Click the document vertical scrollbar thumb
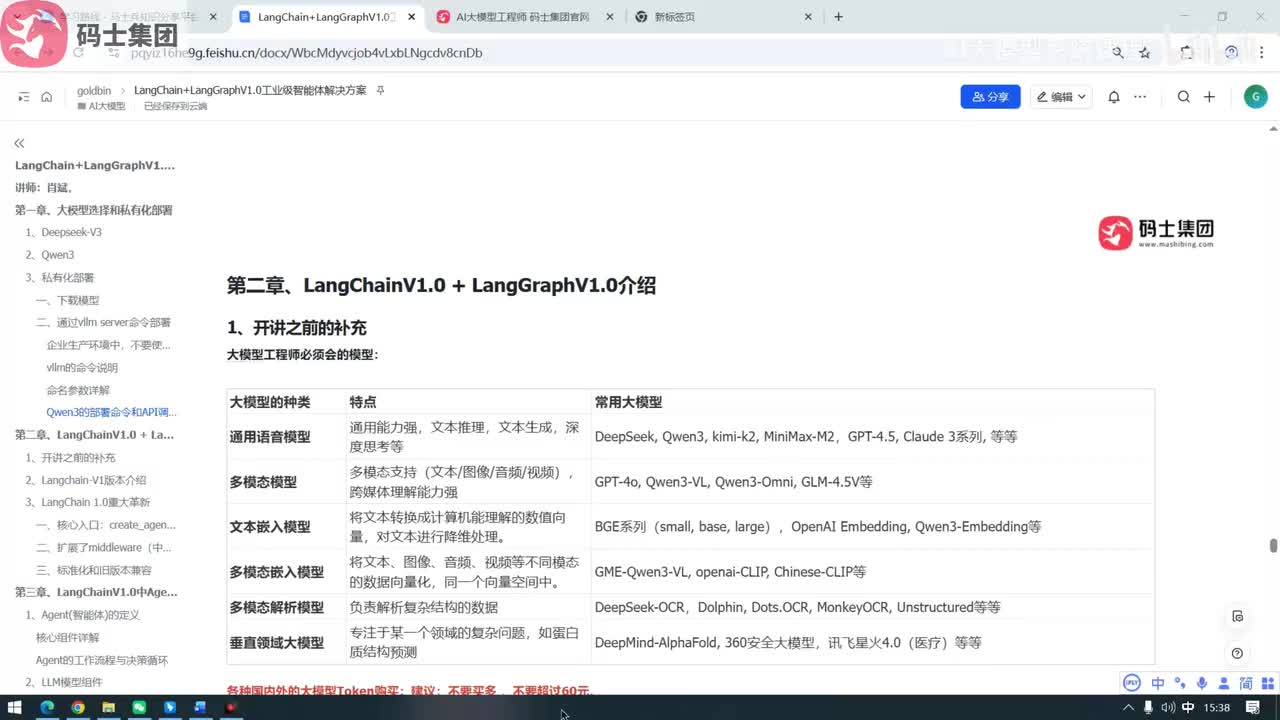The image size is (1280, 720). [x=1273, y=546]
